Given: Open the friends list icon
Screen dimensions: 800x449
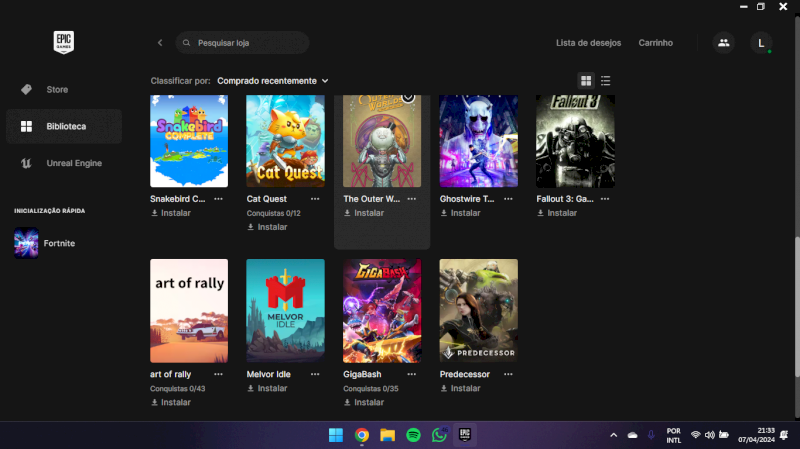Looking at the screenshot, I should [x=723, y=43].
